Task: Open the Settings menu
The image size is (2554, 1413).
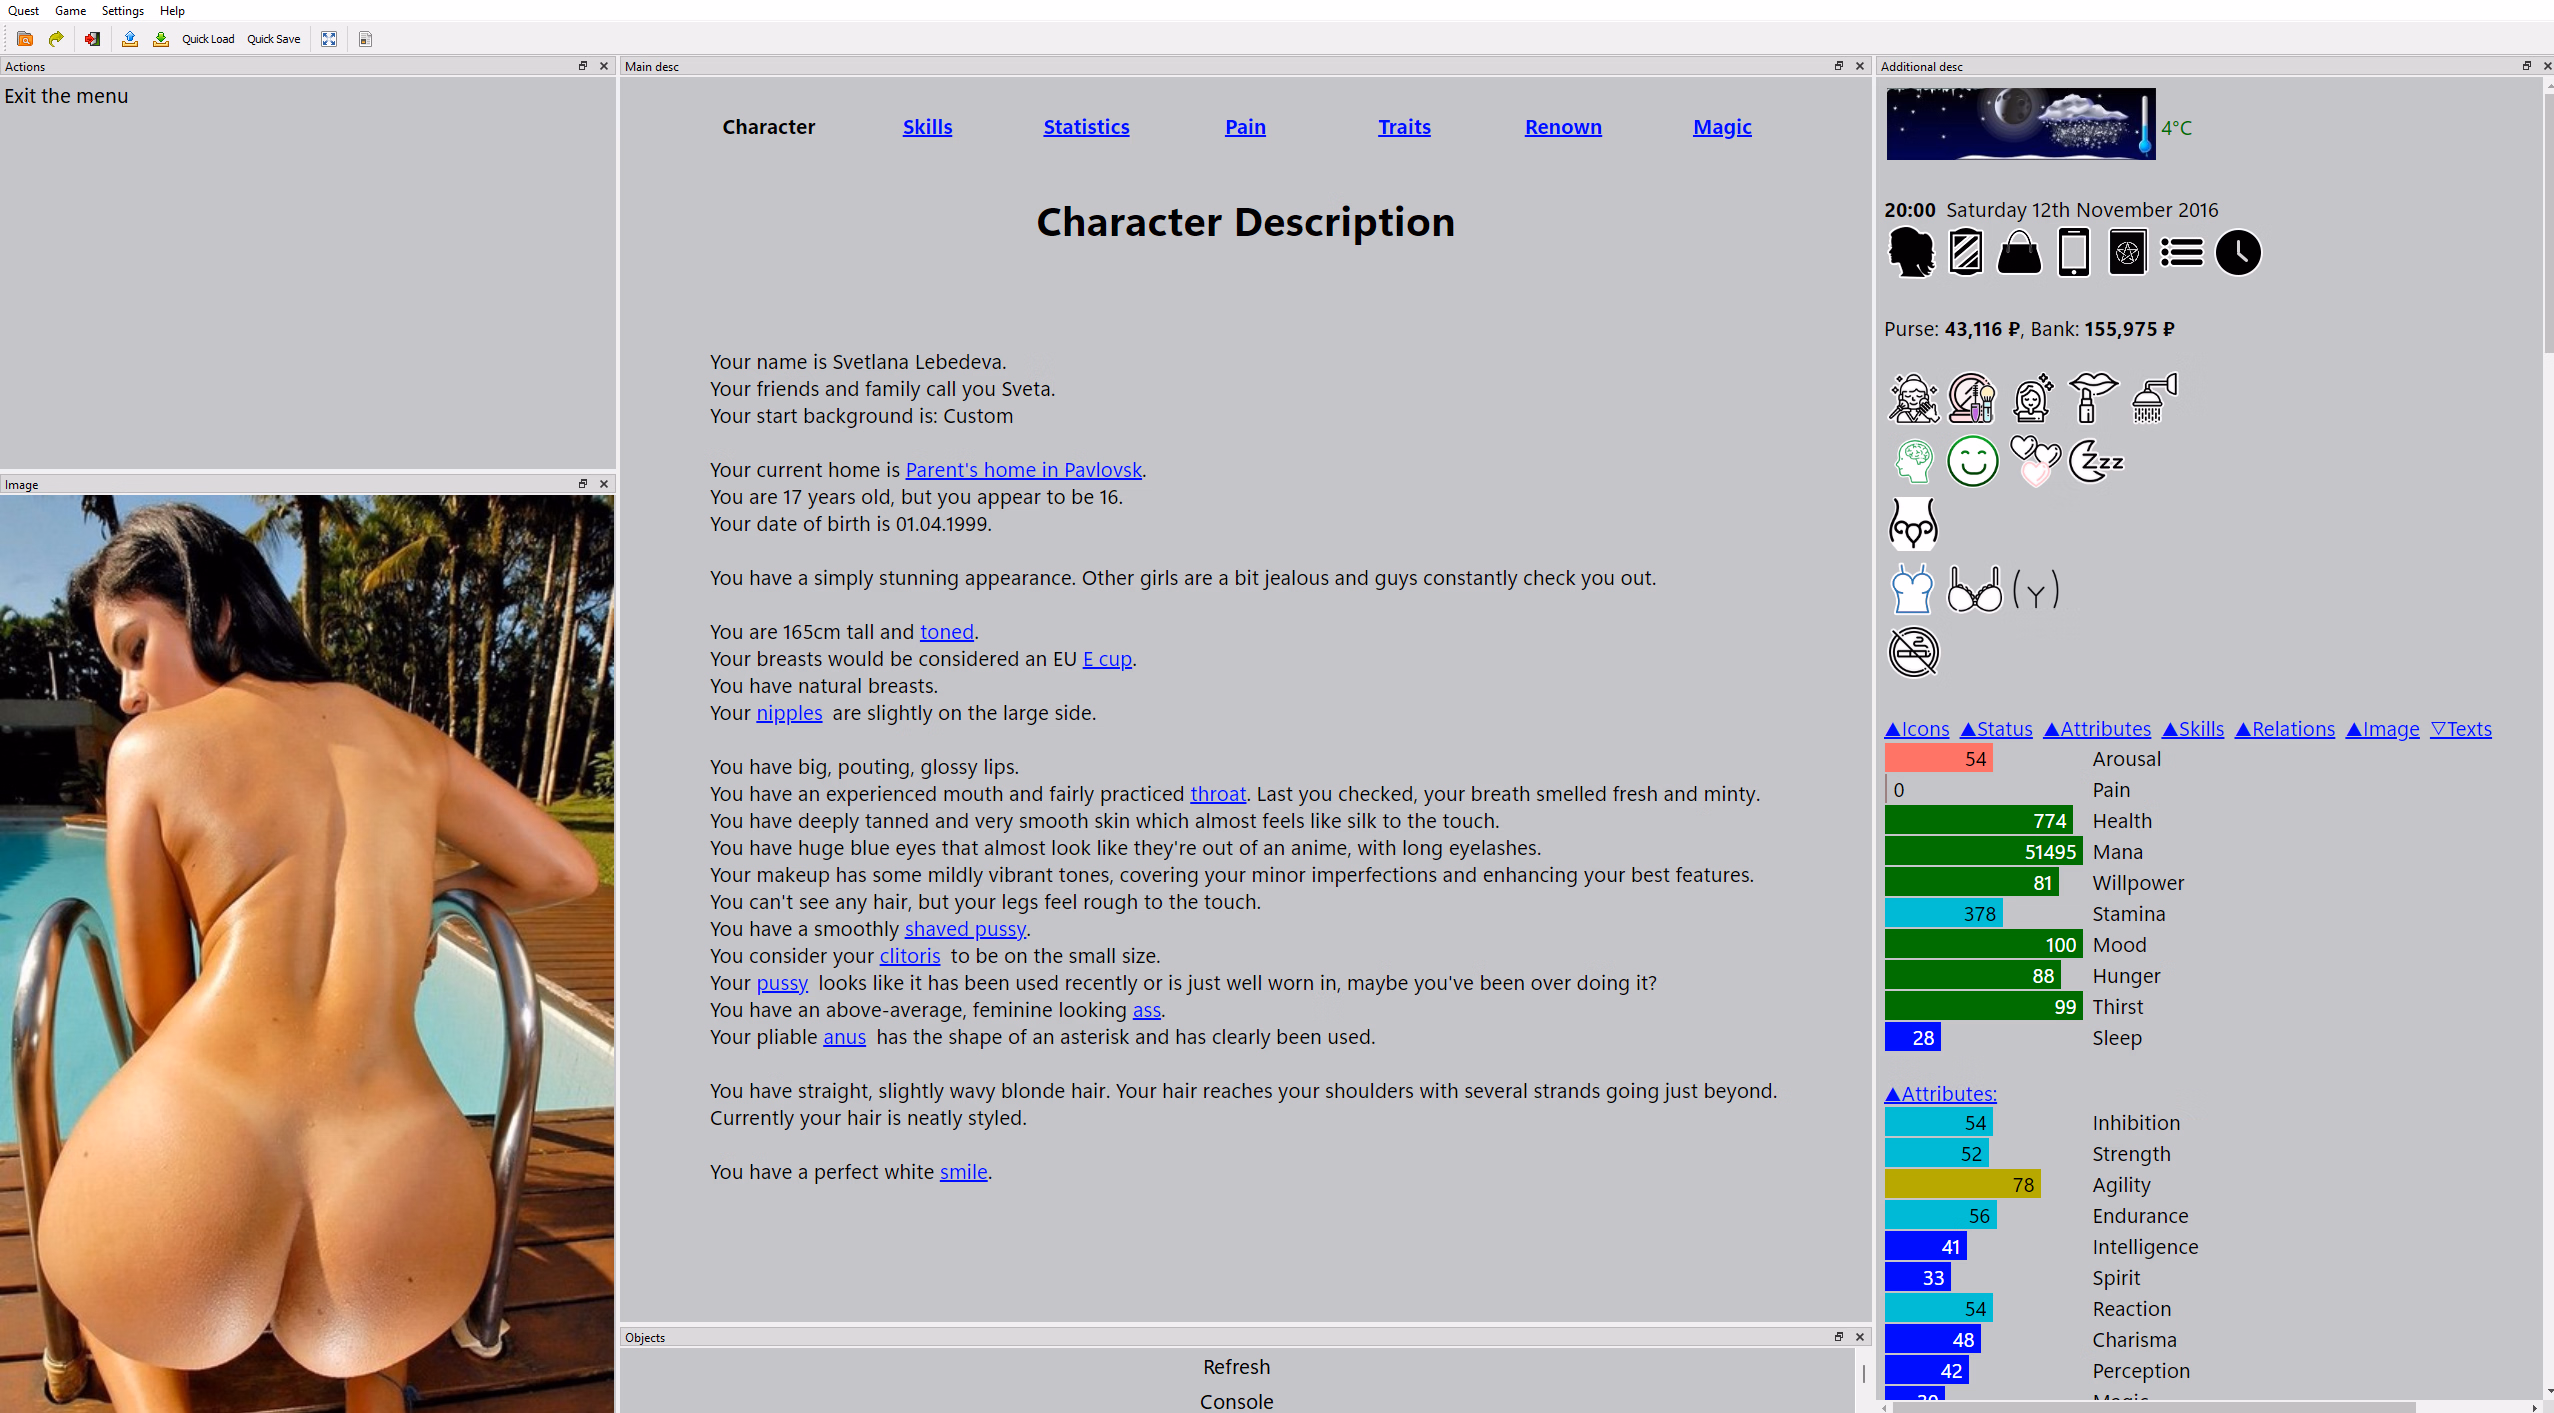Action: [122, 10]
